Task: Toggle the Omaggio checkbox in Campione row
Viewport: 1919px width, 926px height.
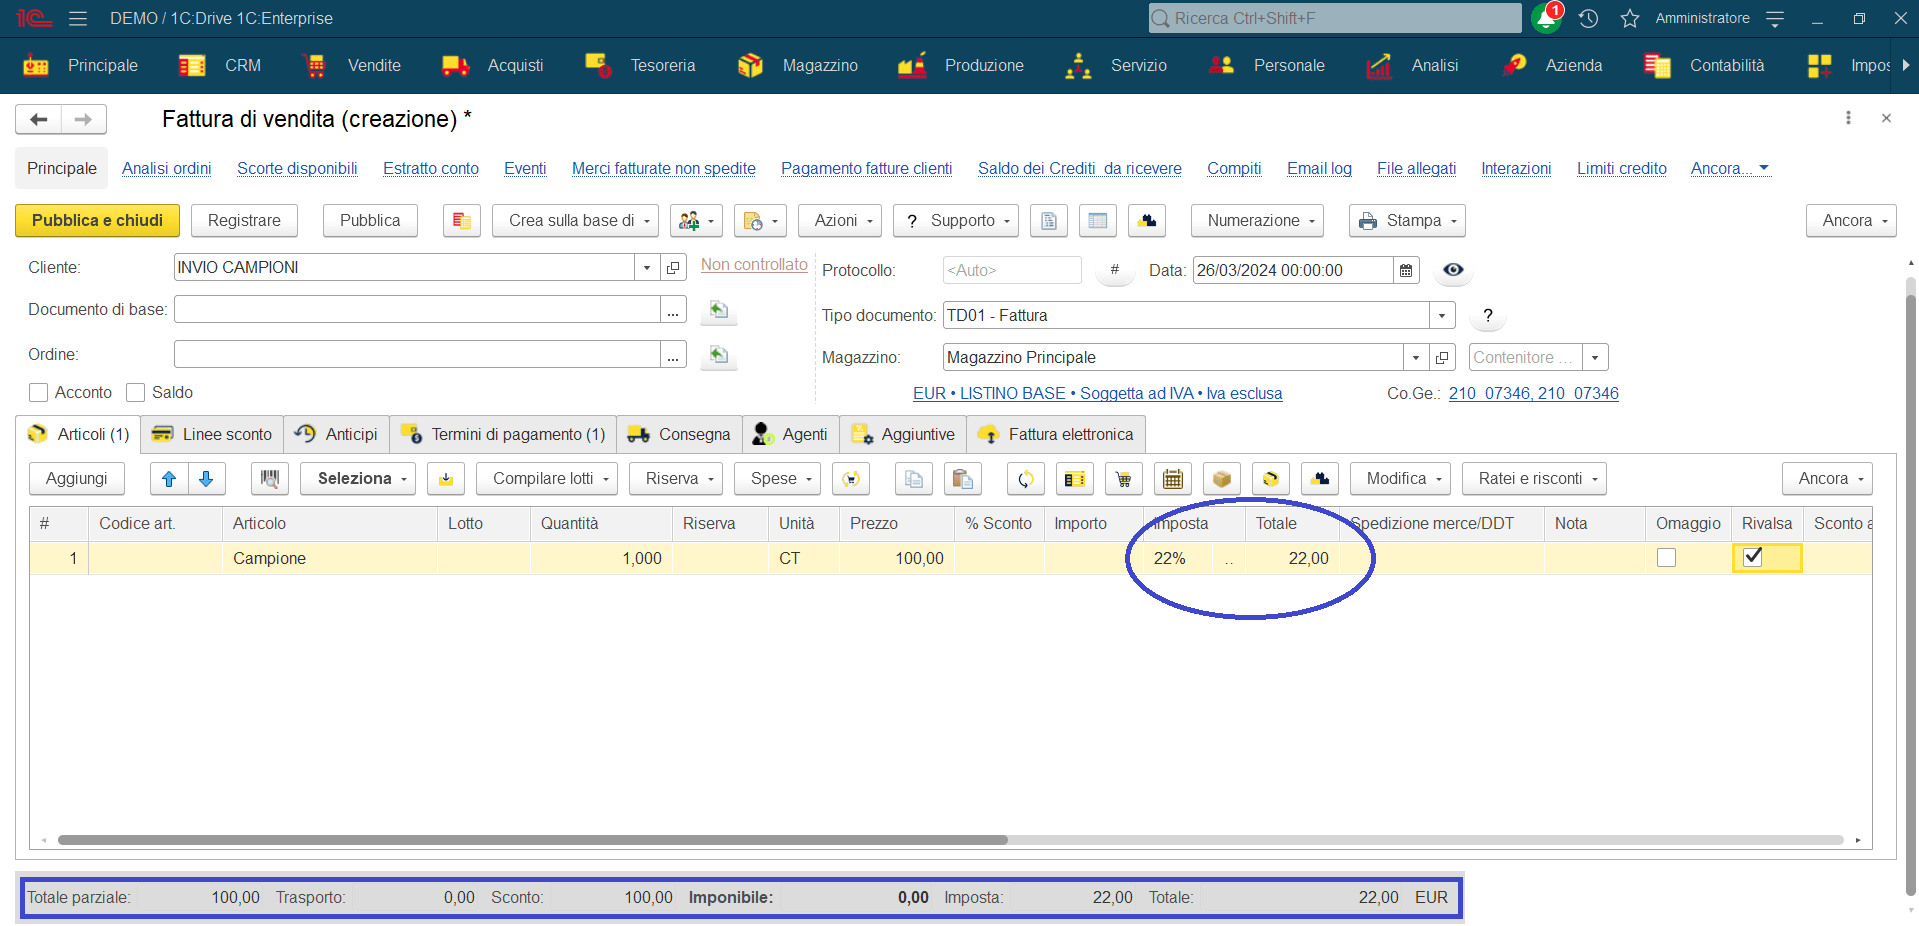Action: [1666, 558]
